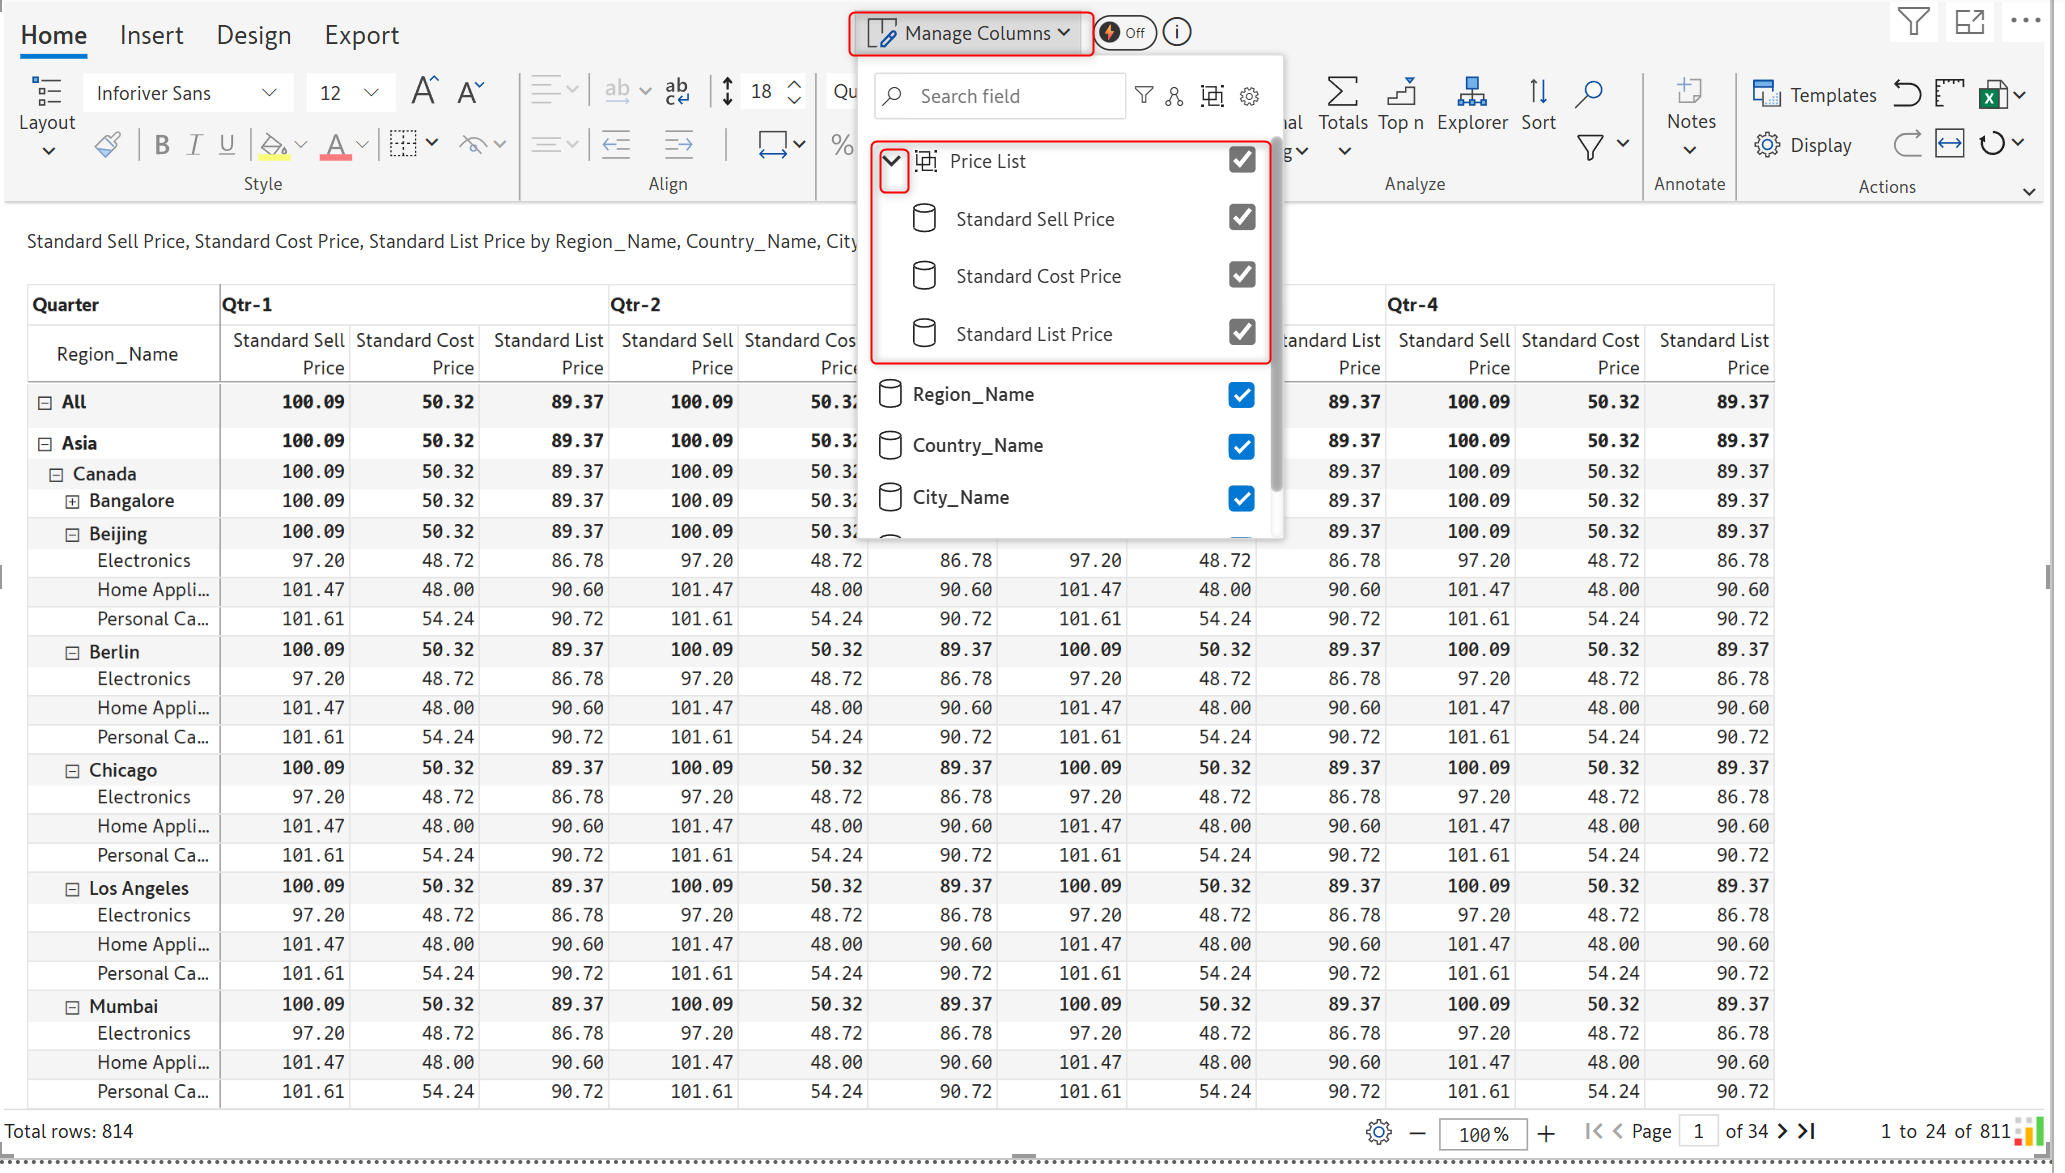
Task: Uncheck the Standard Cost Price checkbox
Action: (x=1241, y=275)
